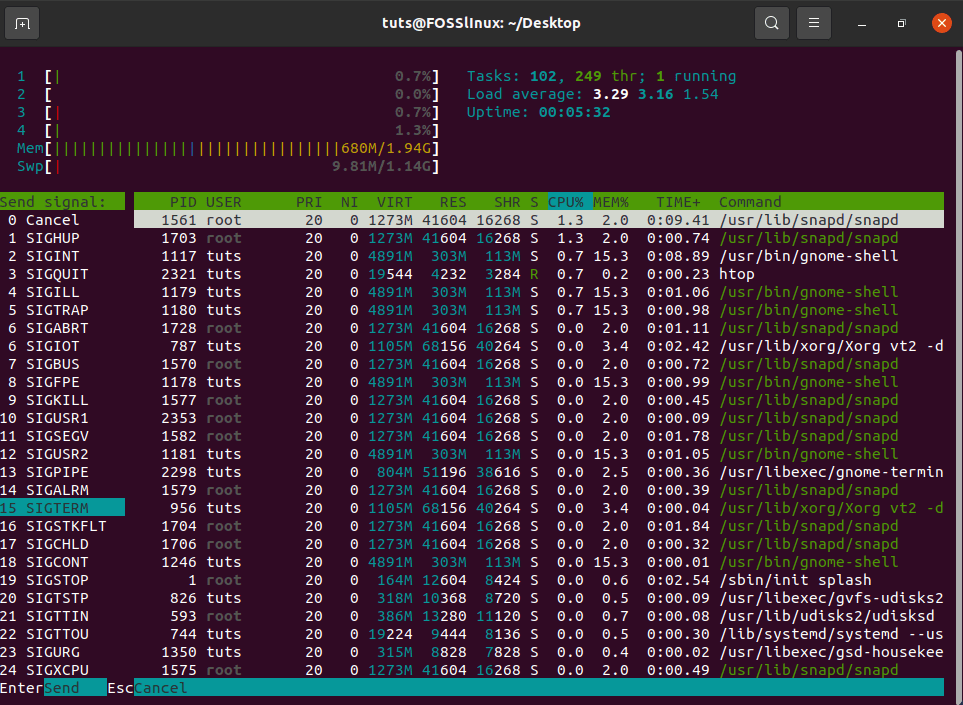Open the terminal search icon

pyautogui.click(x=771, y=22)
